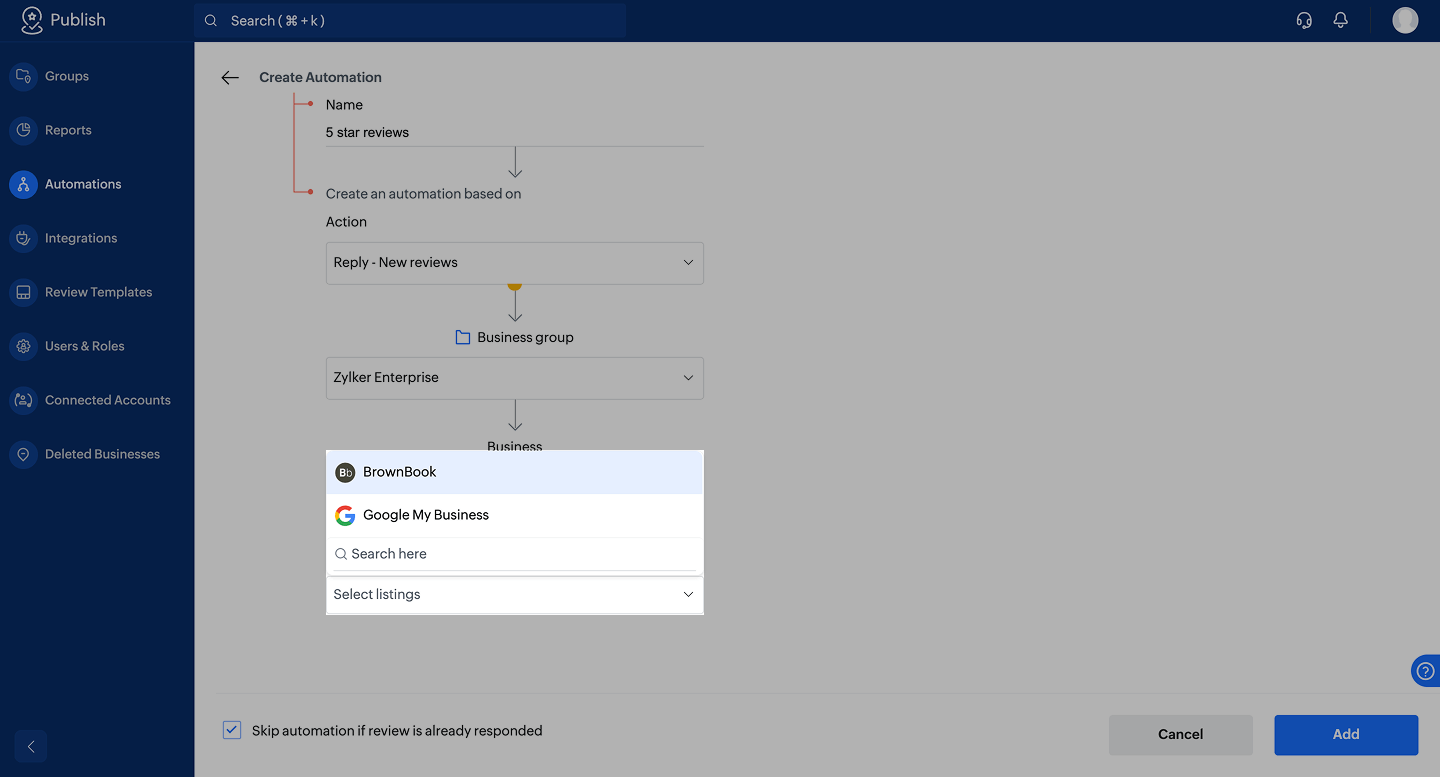Open the notifications bell
This screenshot has width=1440, height=777.
pyautogui.click(x=1341, y=20)
